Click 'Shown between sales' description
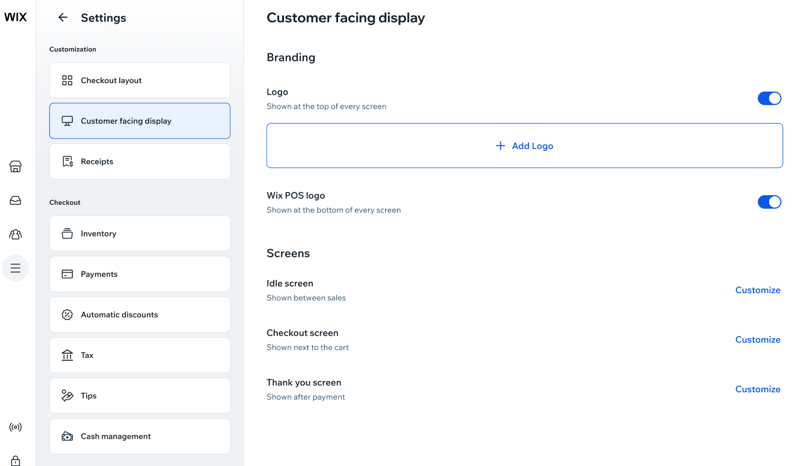800x466 pixels. (306, 298)
